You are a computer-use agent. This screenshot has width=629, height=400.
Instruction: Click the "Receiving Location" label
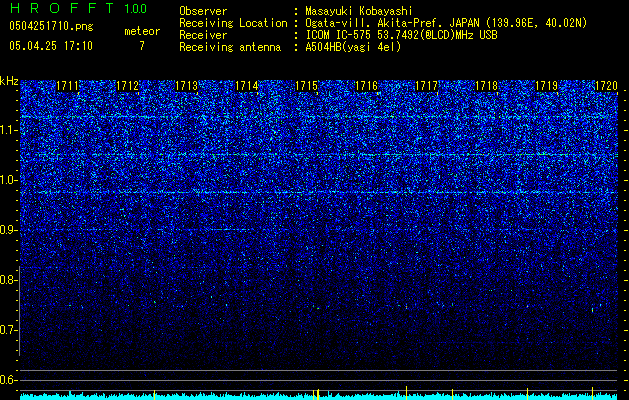[233, 23]
